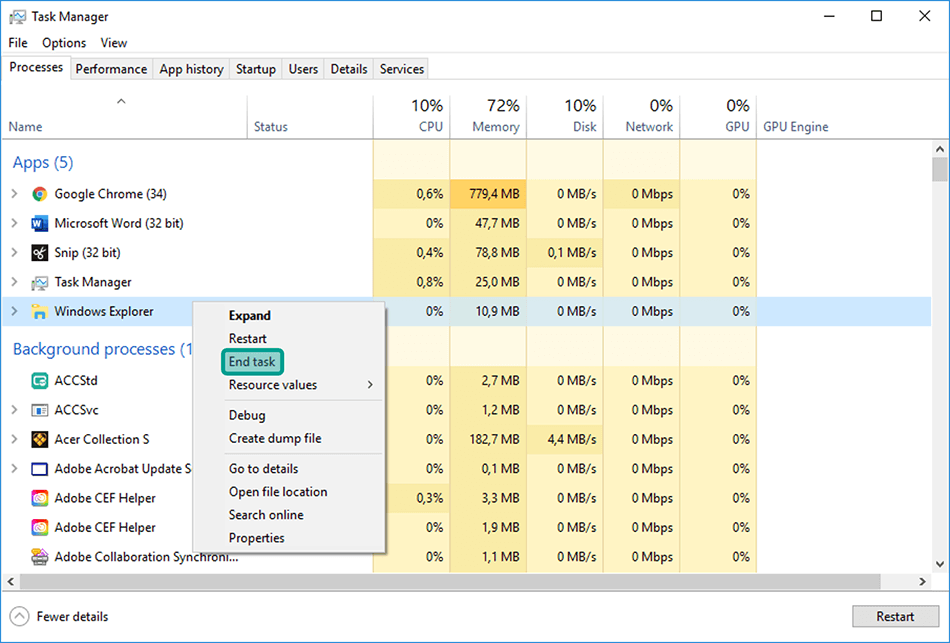The image size is (950, 643).
Task: Click the Windows Explorer folder icon
Action: (39, 312)
